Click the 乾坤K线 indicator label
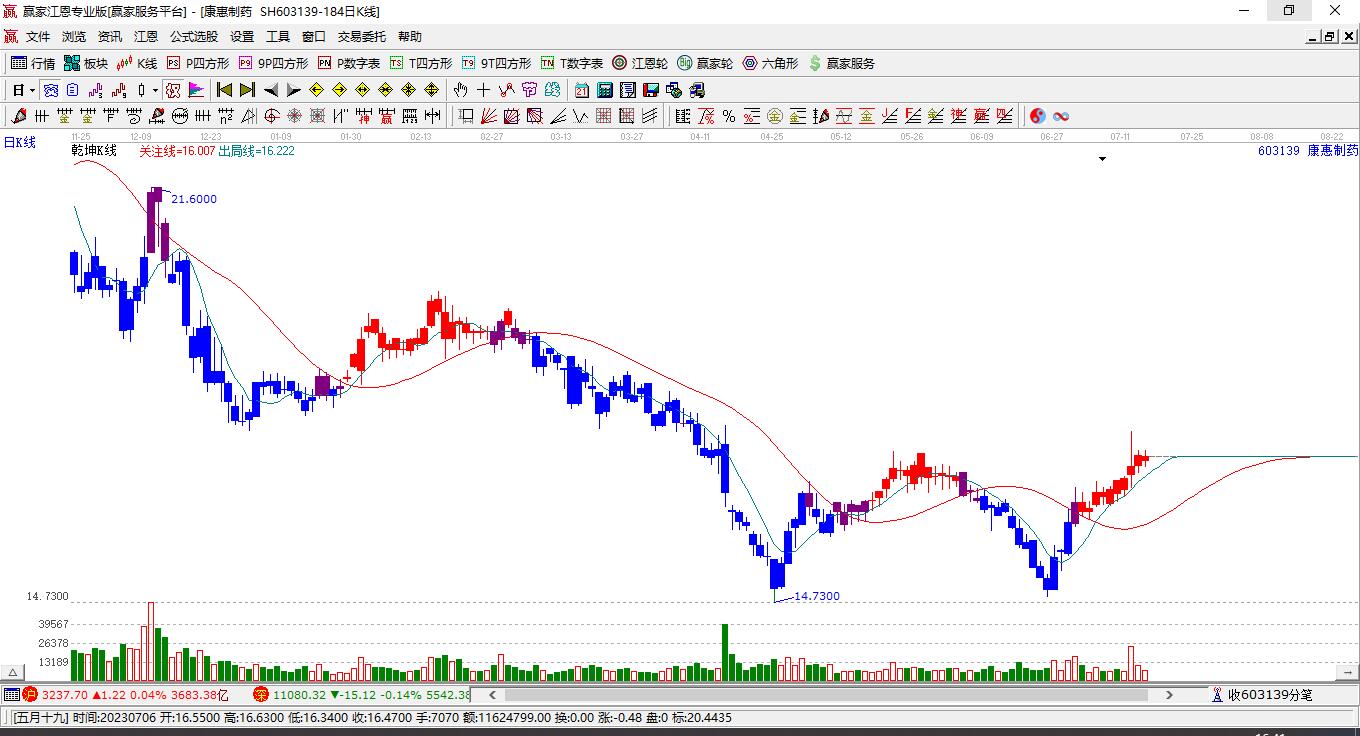This screenshot has width=1360, height=736. tap(94, 151)
